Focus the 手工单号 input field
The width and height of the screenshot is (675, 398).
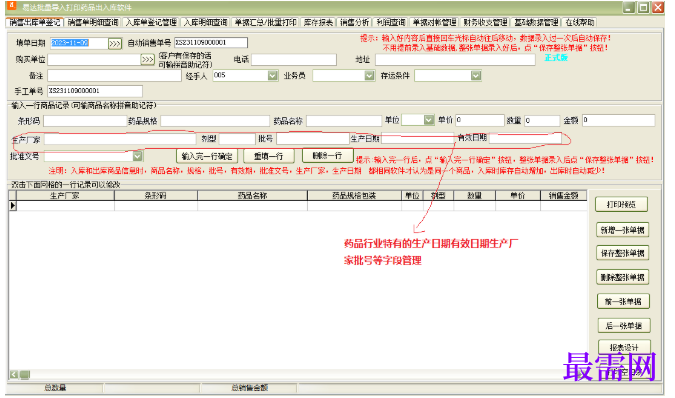tap(95, 91)
